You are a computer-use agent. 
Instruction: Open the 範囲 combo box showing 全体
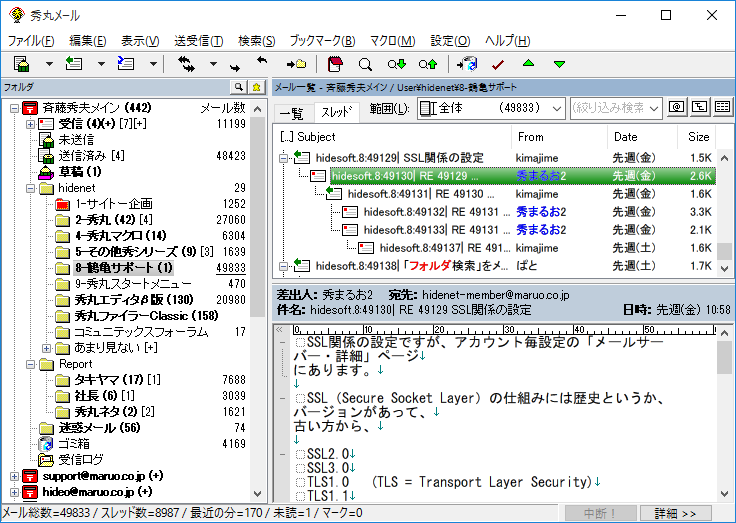pyautogui.click(x=490, y=108)
